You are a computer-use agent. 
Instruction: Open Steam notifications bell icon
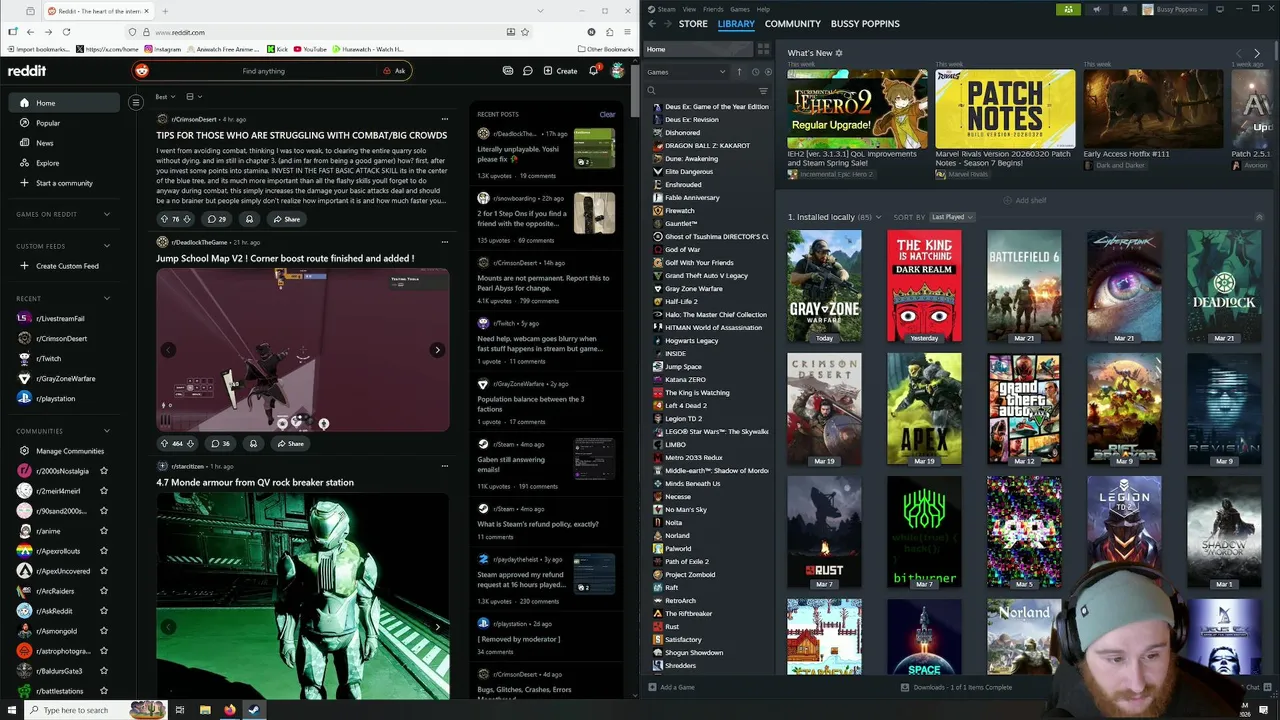1124,9
